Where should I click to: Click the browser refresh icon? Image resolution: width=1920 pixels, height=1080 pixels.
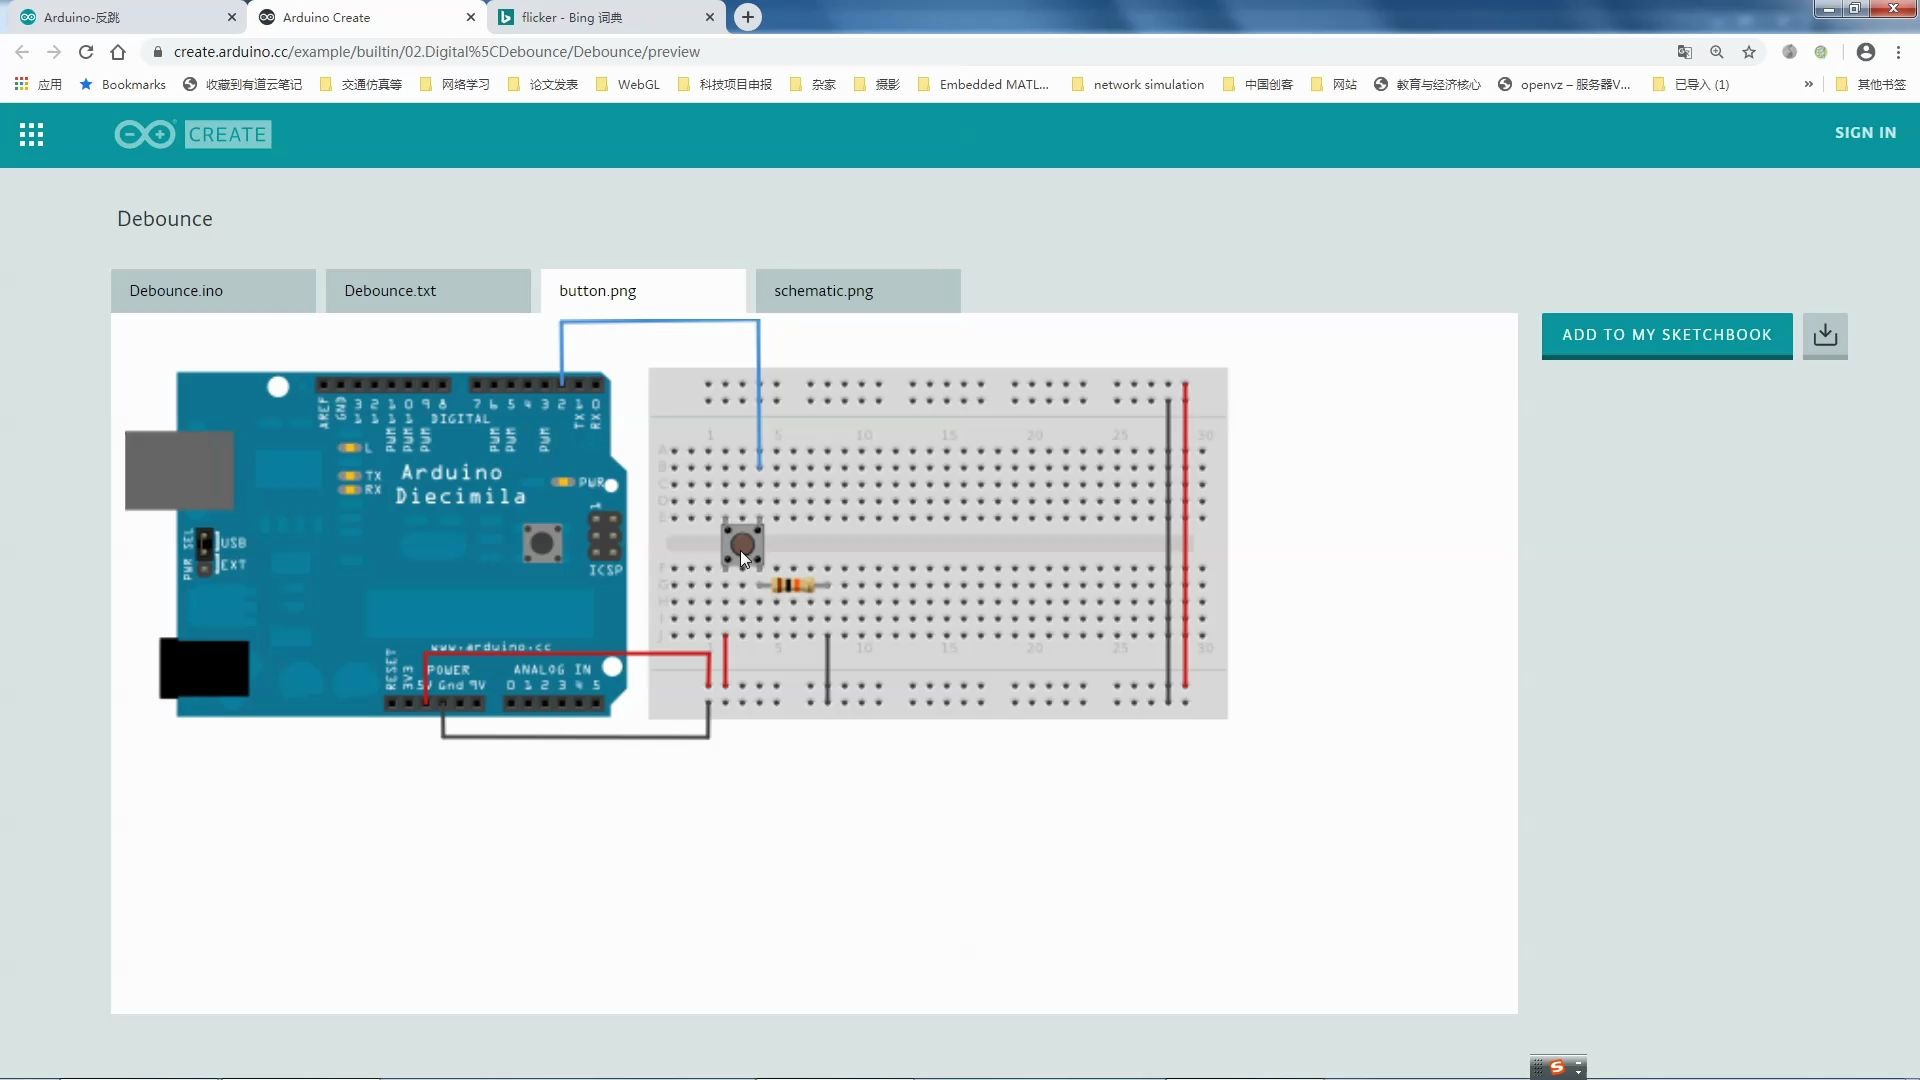coord(86,51)
